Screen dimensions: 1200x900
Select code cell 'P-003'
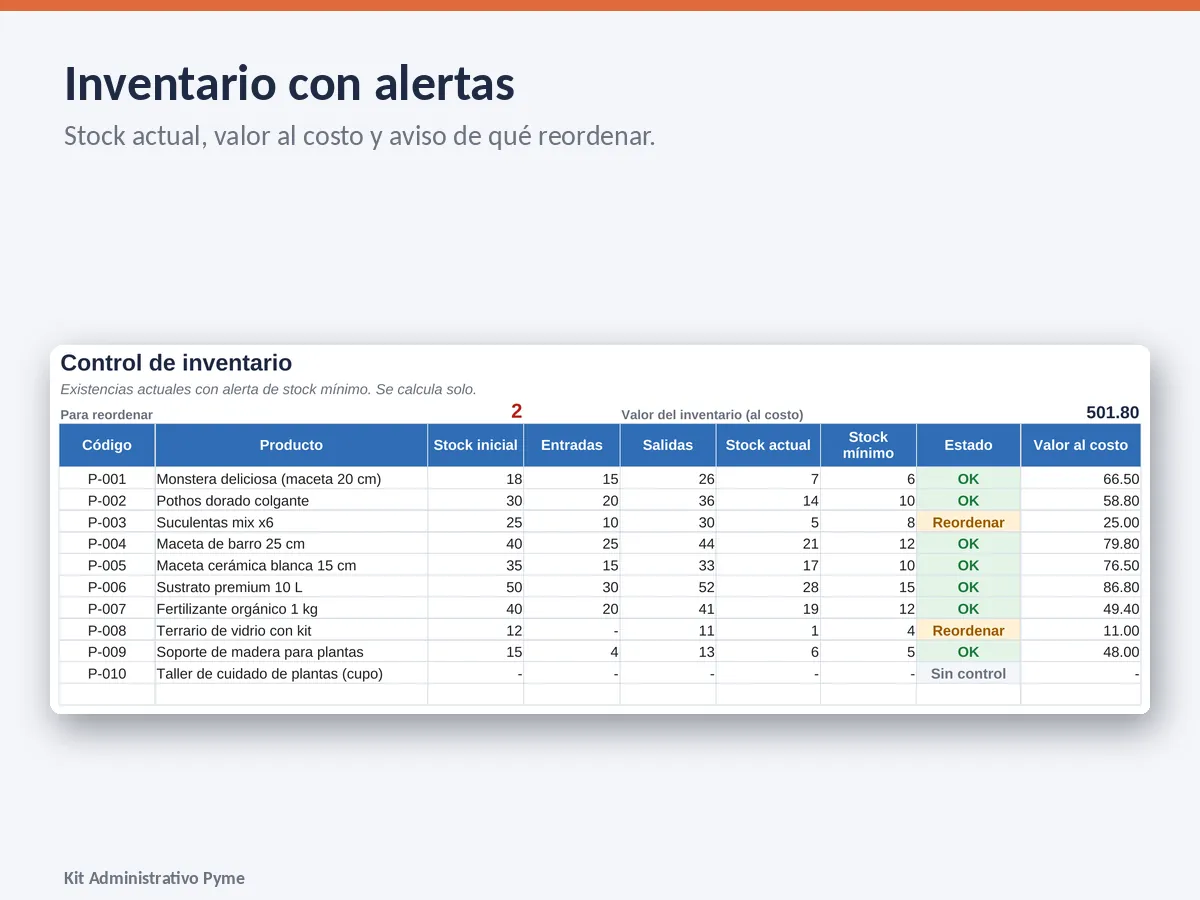coord(107,522)
